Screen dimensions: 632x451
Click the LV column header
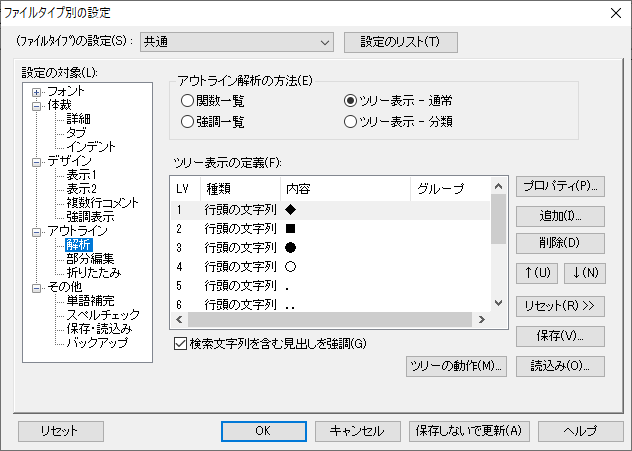(x=186, y=189)
